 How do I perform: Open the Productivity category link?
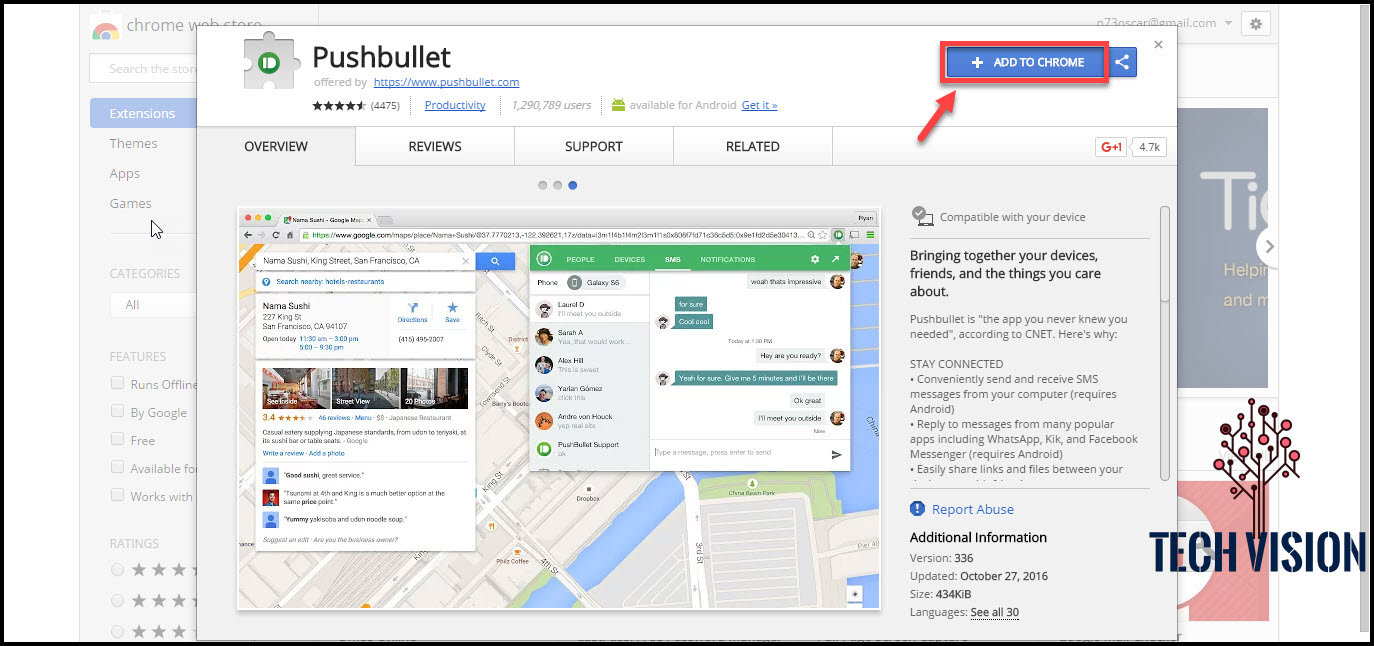pos(455,105)
